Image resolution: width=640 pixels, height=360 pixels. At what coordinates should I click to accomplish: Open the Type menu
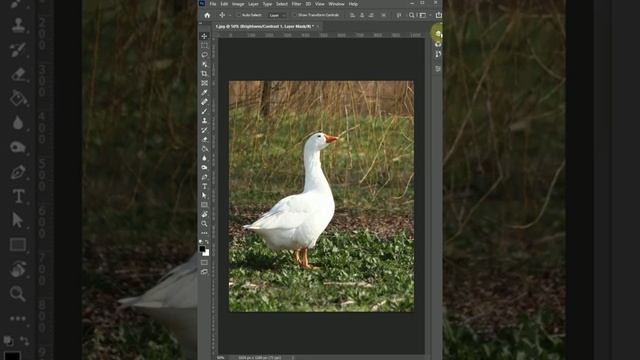click(x=267, y=4)
